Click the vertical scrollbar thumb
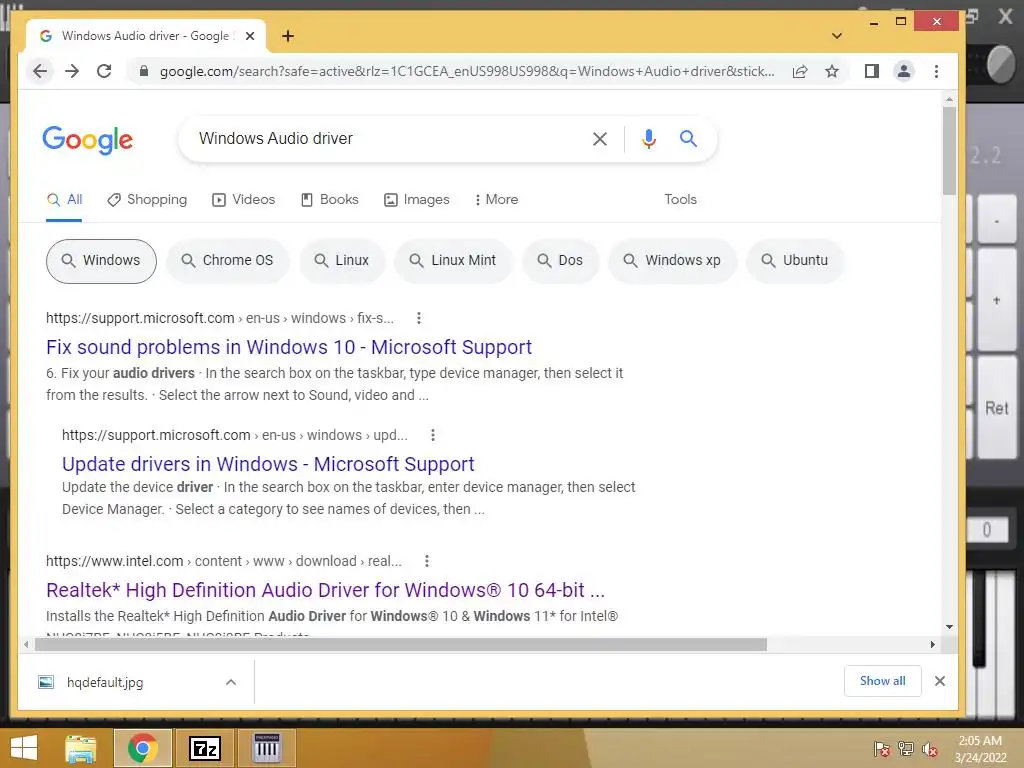Image resolution: width=1024 pixels, height=768 pixels. click(949, 150)
